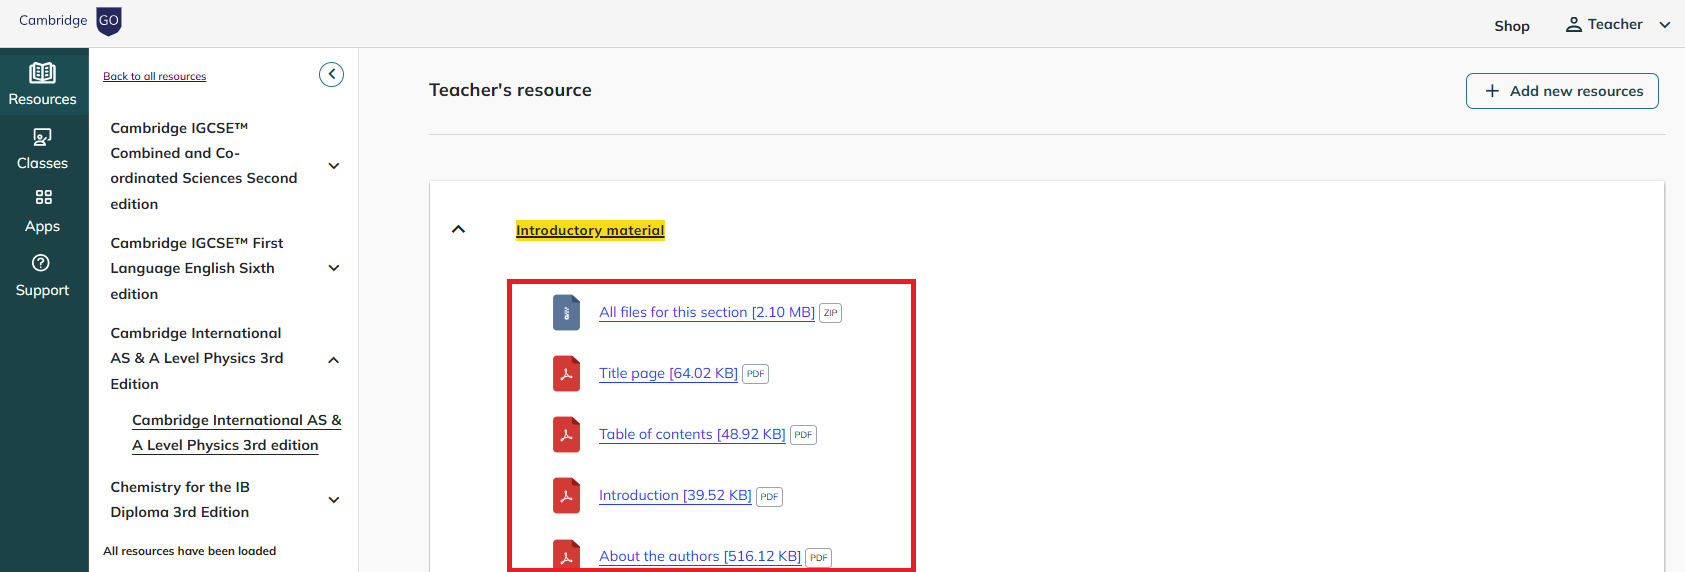The height and width of the screenshot is (572, 1685).
Task: Open the Resources section in sidebar
Action: pos(42,84)
